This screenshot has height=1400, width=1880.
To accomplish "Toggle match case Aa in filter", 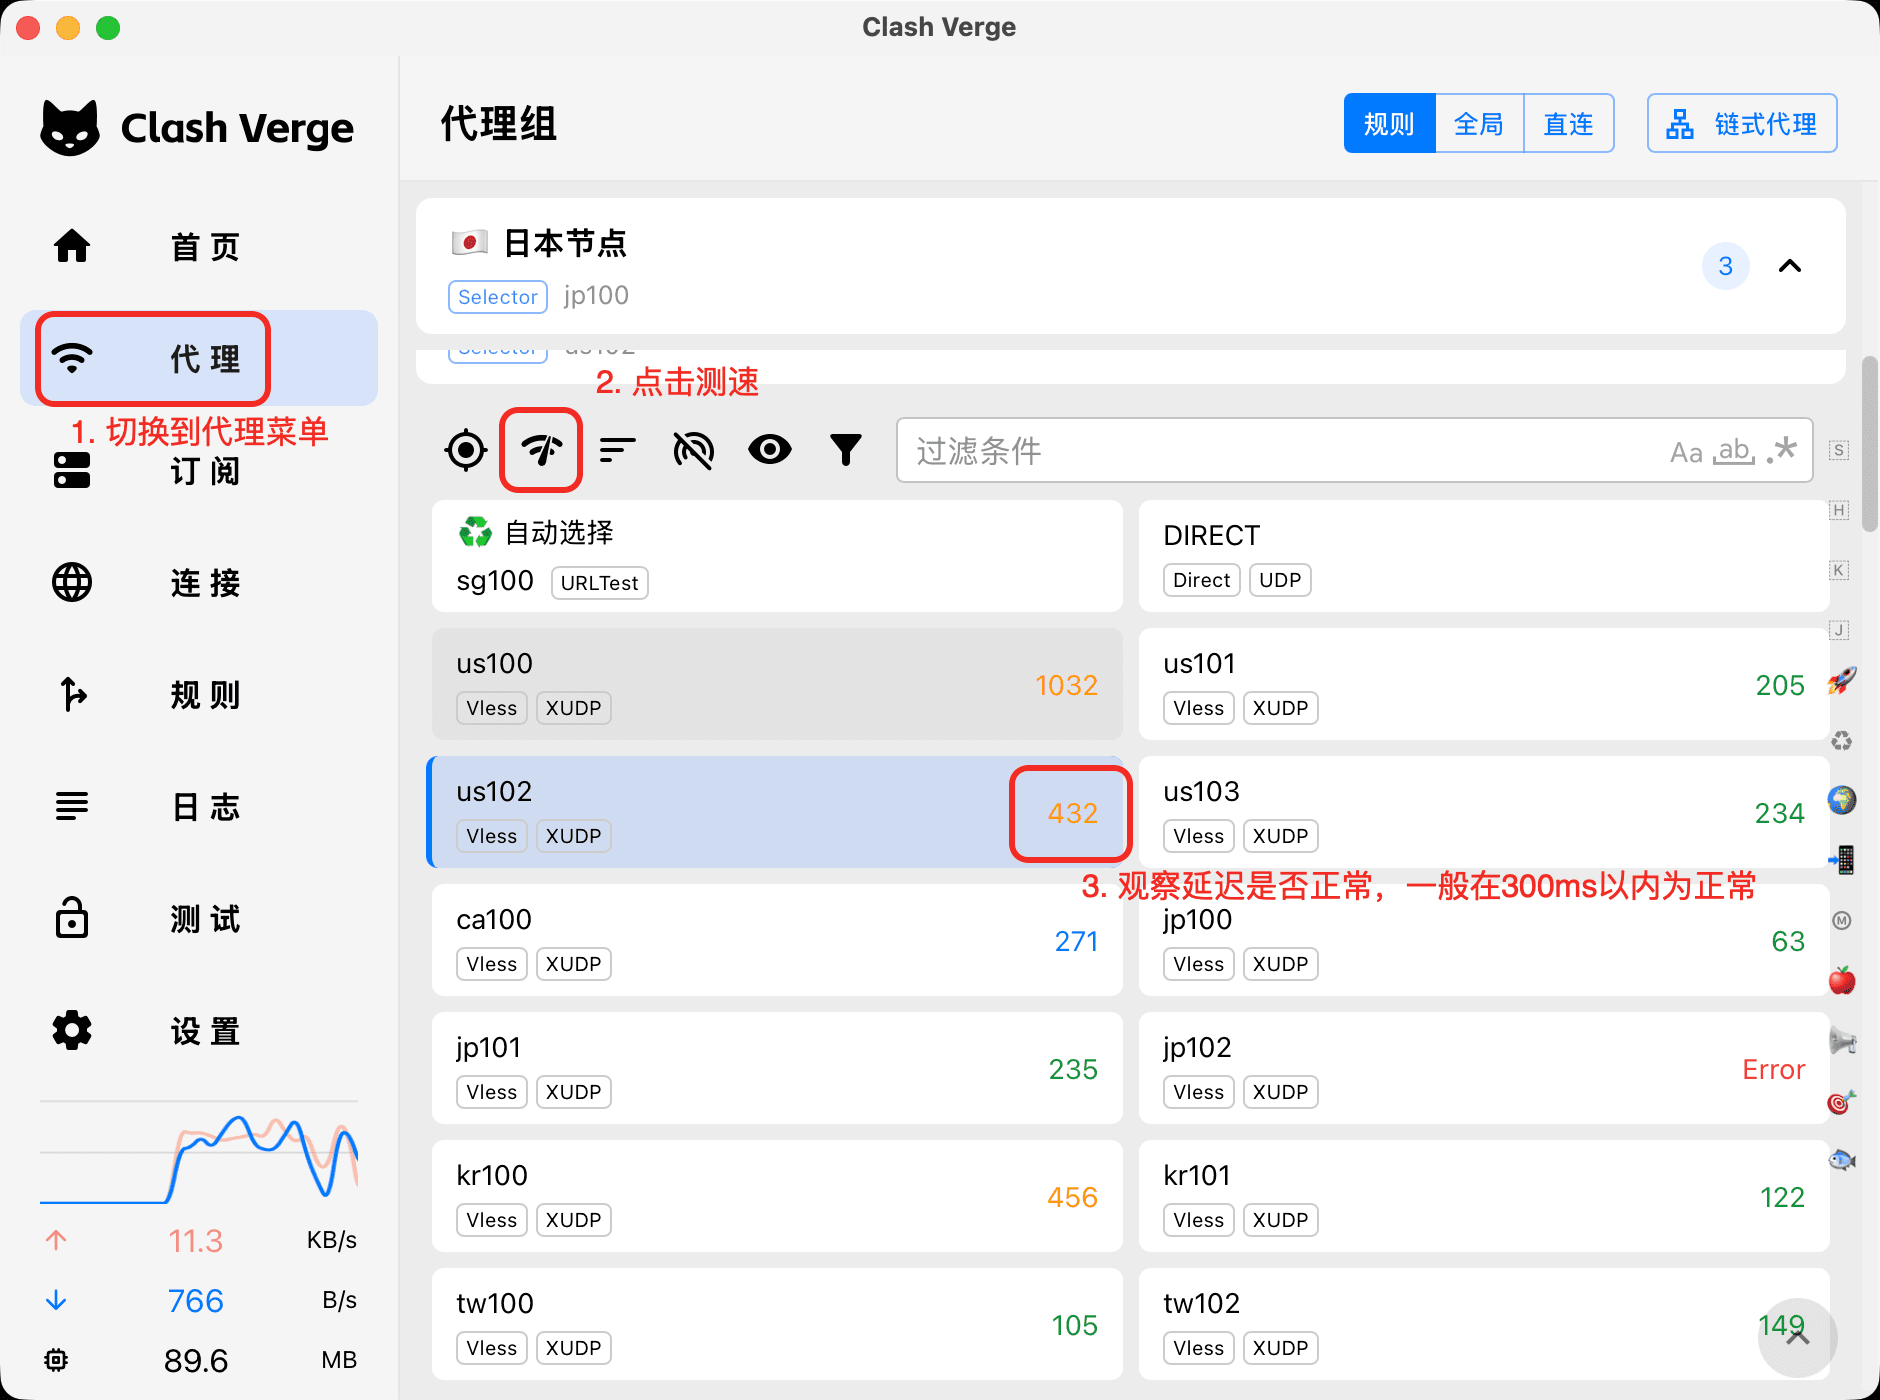I will [1686, 452].
